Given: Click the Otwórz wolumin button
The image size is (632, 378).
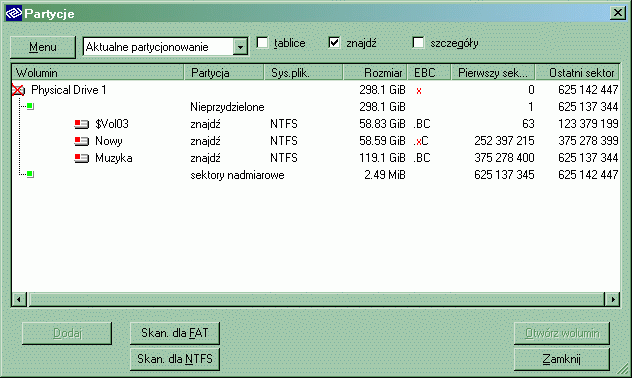Looking at the screenshot, I should pyautogui.click(x=561, y=333).
